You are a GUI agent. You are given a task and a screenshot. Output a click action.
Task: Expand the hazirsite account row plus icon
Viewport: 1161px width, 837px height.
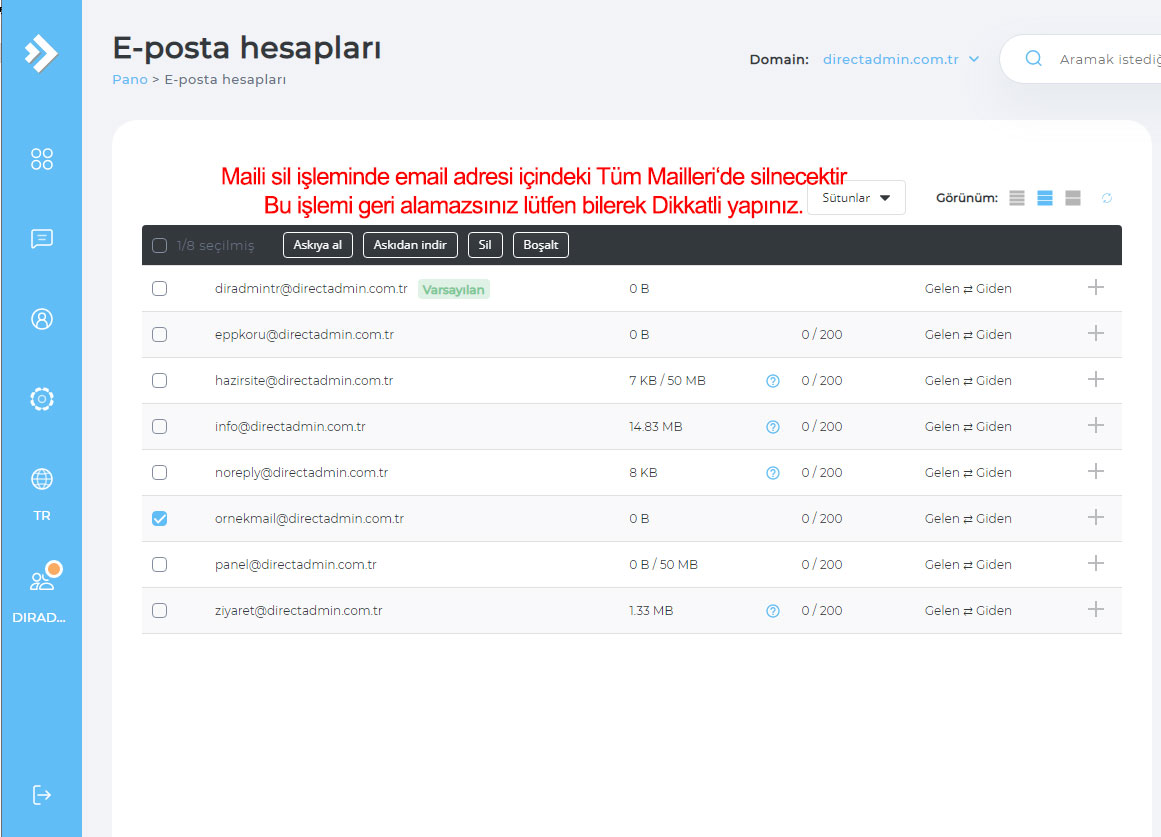pyautogui.click(x=1096, y=379)
